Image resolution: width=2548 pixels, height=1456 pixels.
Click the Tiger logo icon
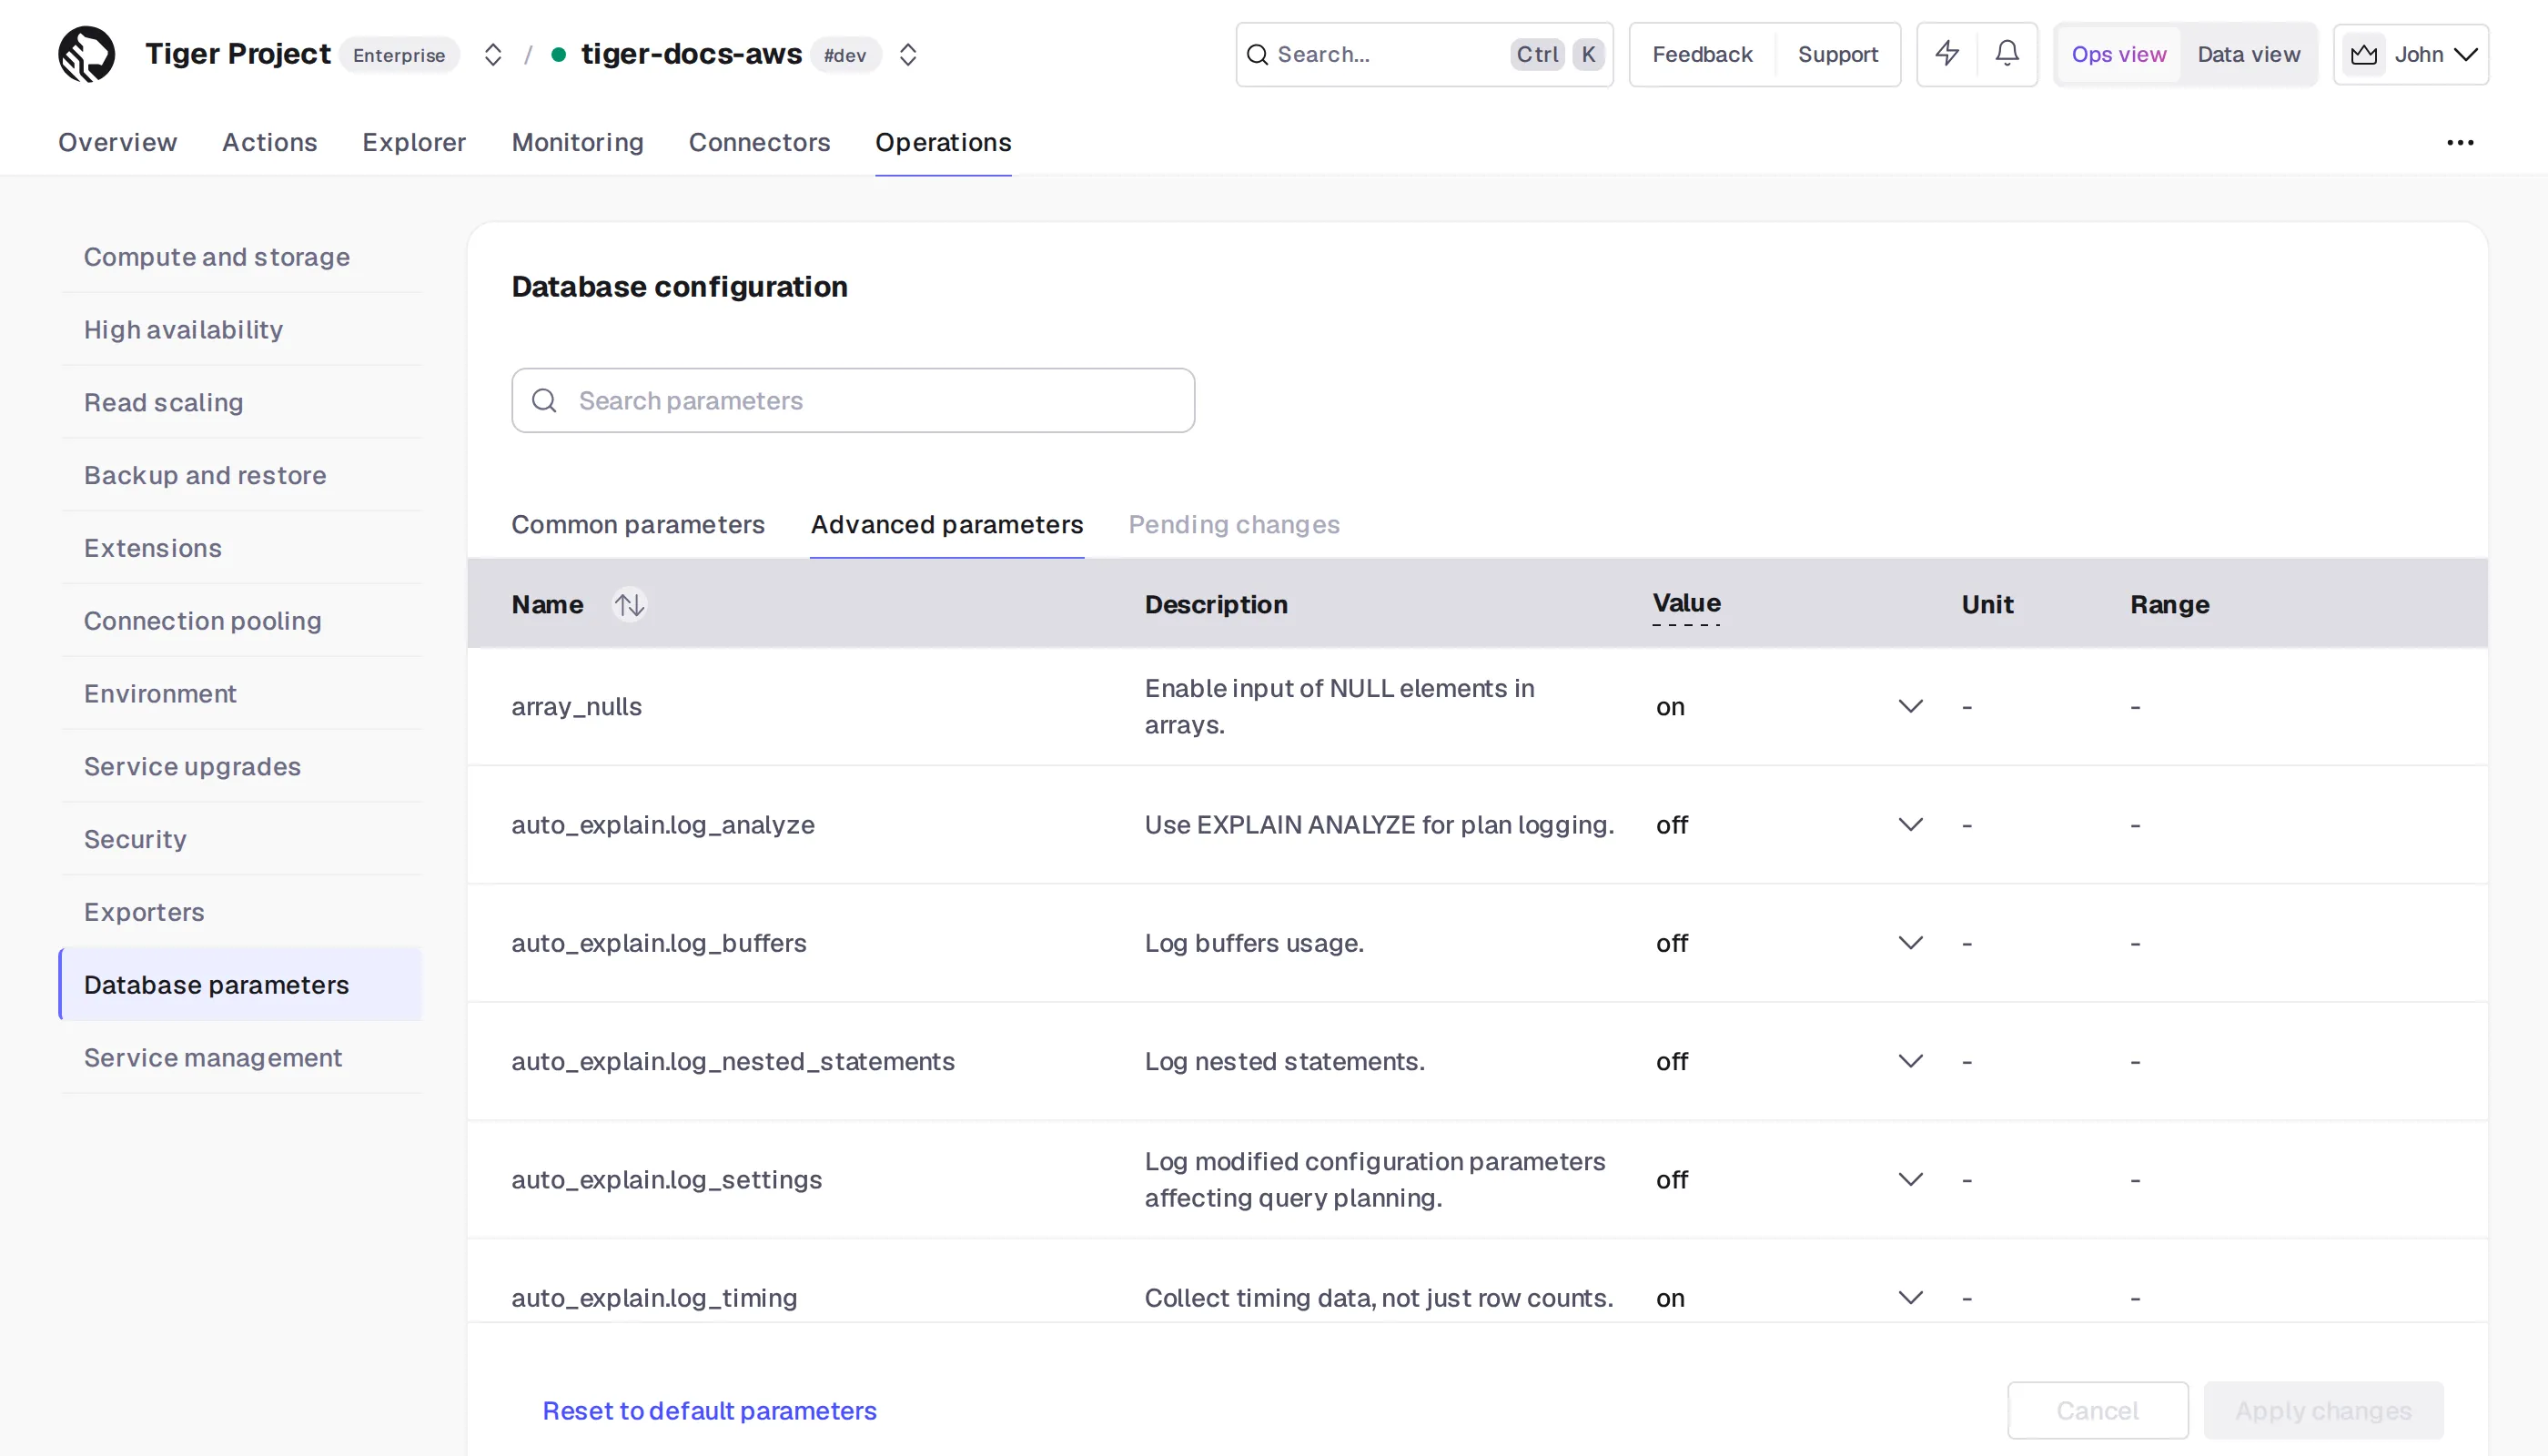86,54
